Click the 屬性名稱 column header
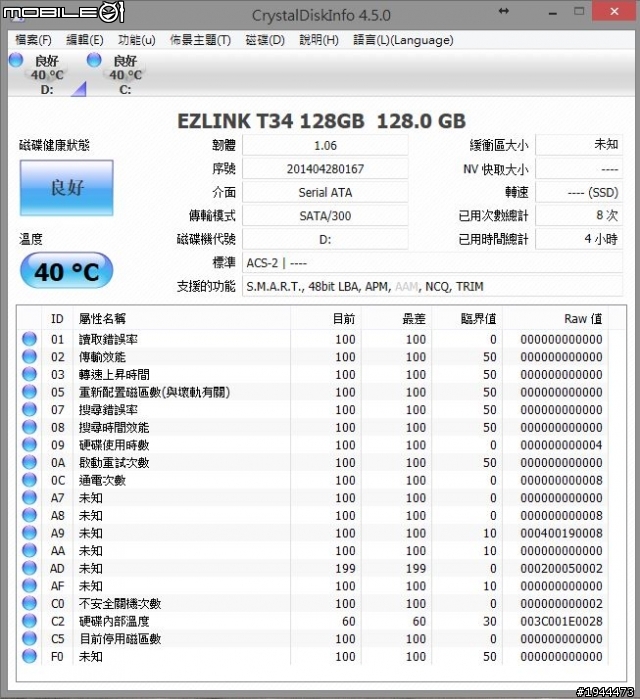Viewport: 640px width, 700px height. coord(182,319)
